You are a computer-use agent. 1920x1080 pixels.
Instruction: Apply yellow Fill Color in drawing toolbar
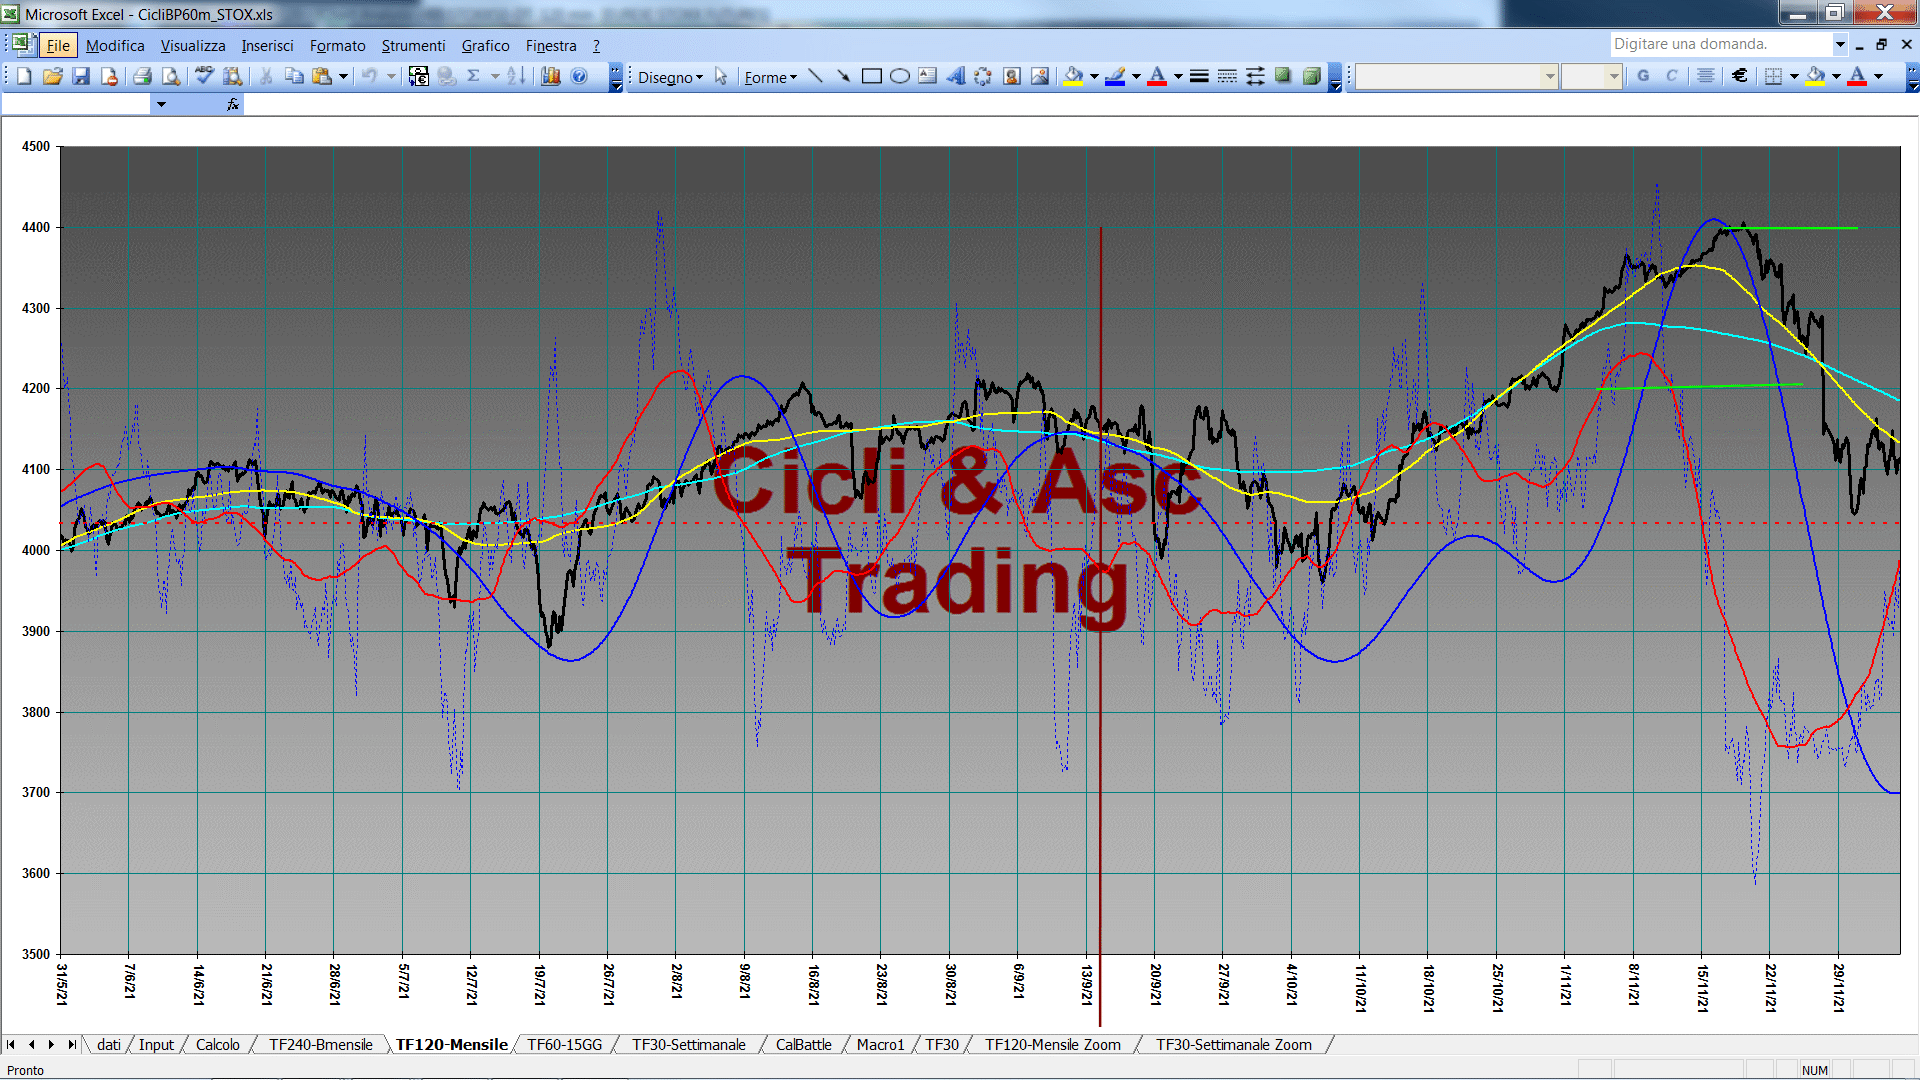[x=1074, y=76]
